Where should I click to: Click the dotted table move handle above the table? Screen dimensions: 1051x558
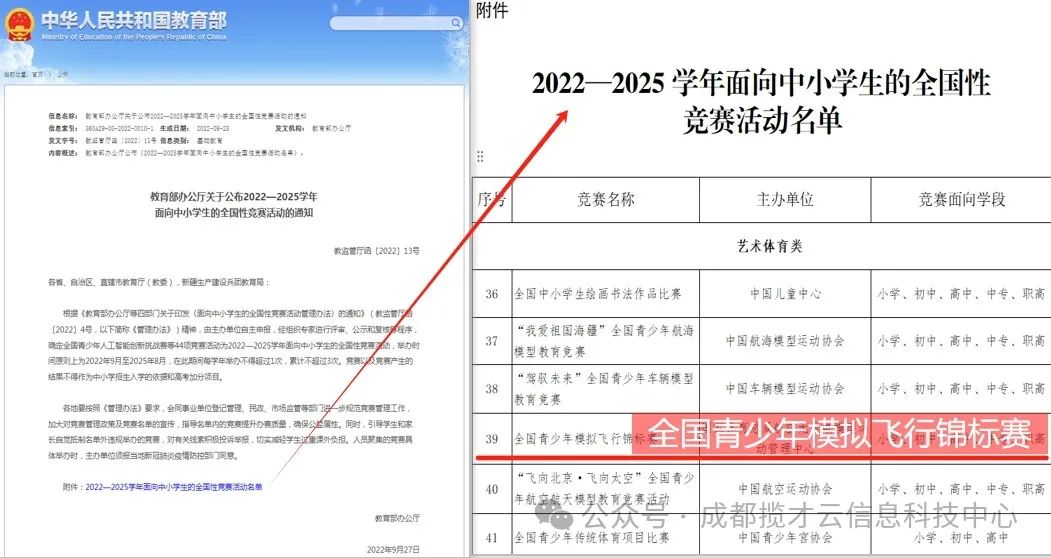pos(480,156)
